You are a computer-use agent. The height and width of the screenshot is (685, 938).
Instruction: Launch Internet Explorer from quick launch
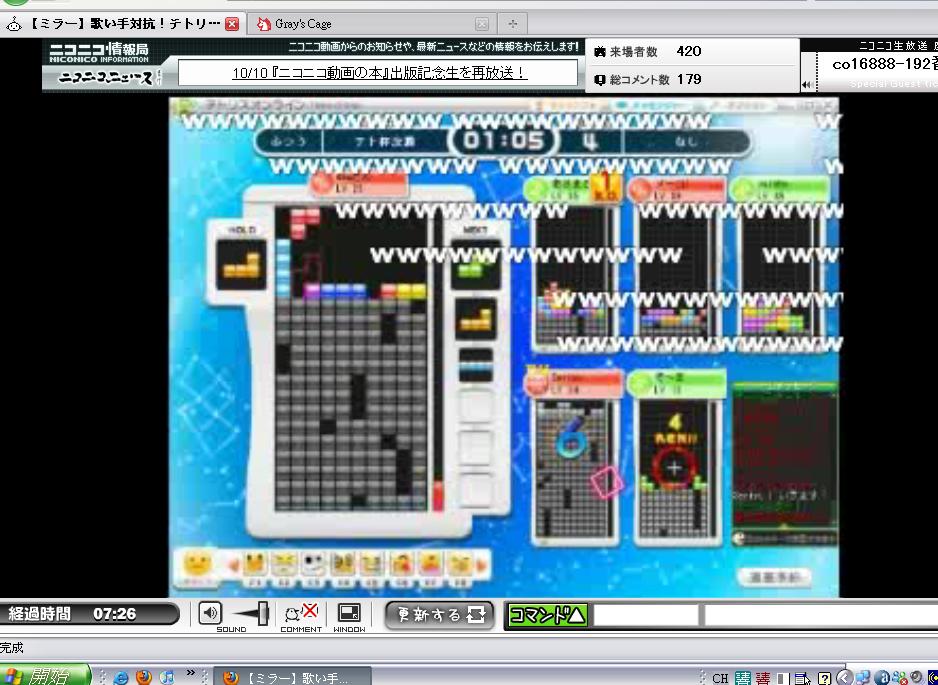pos(121,677)
